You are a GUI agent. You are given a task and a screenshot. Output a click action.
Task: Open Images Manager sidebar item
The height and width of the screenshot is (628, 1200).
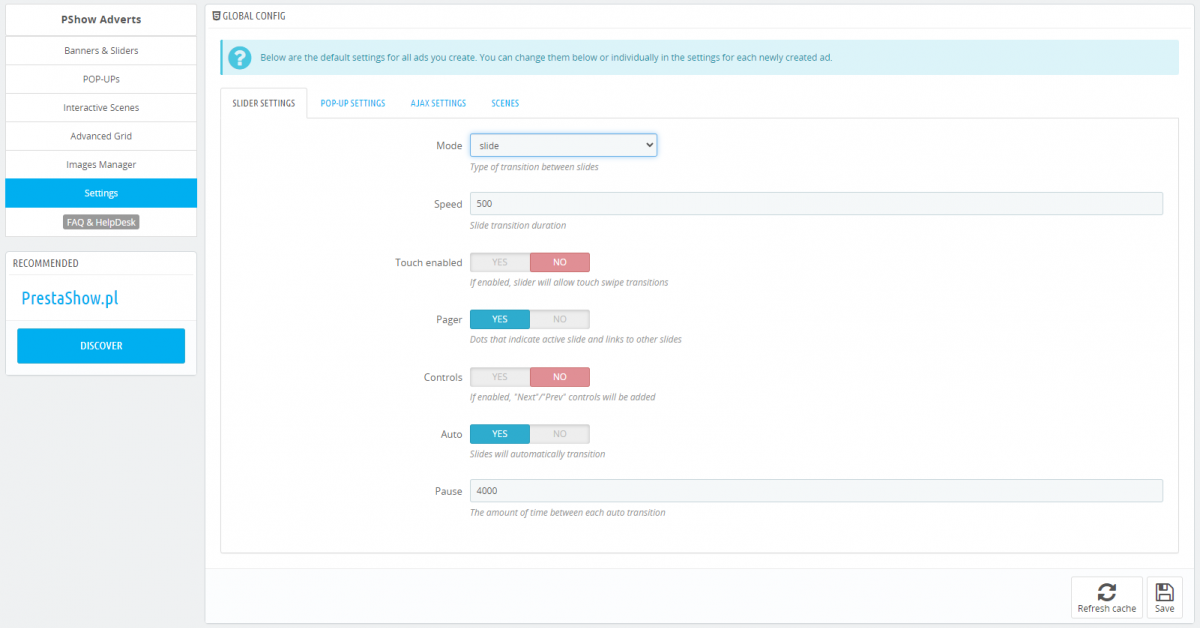pyautogui.click(x=101, y=164)
